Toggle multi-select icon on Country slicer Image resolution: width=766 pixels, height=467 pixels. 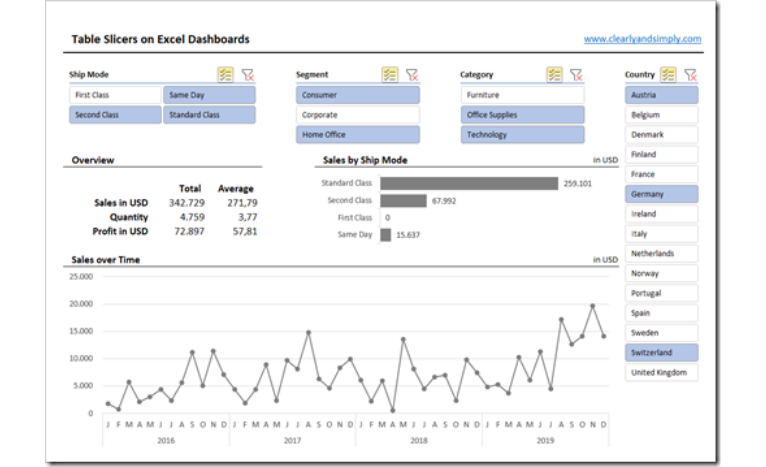pos(668,75)
